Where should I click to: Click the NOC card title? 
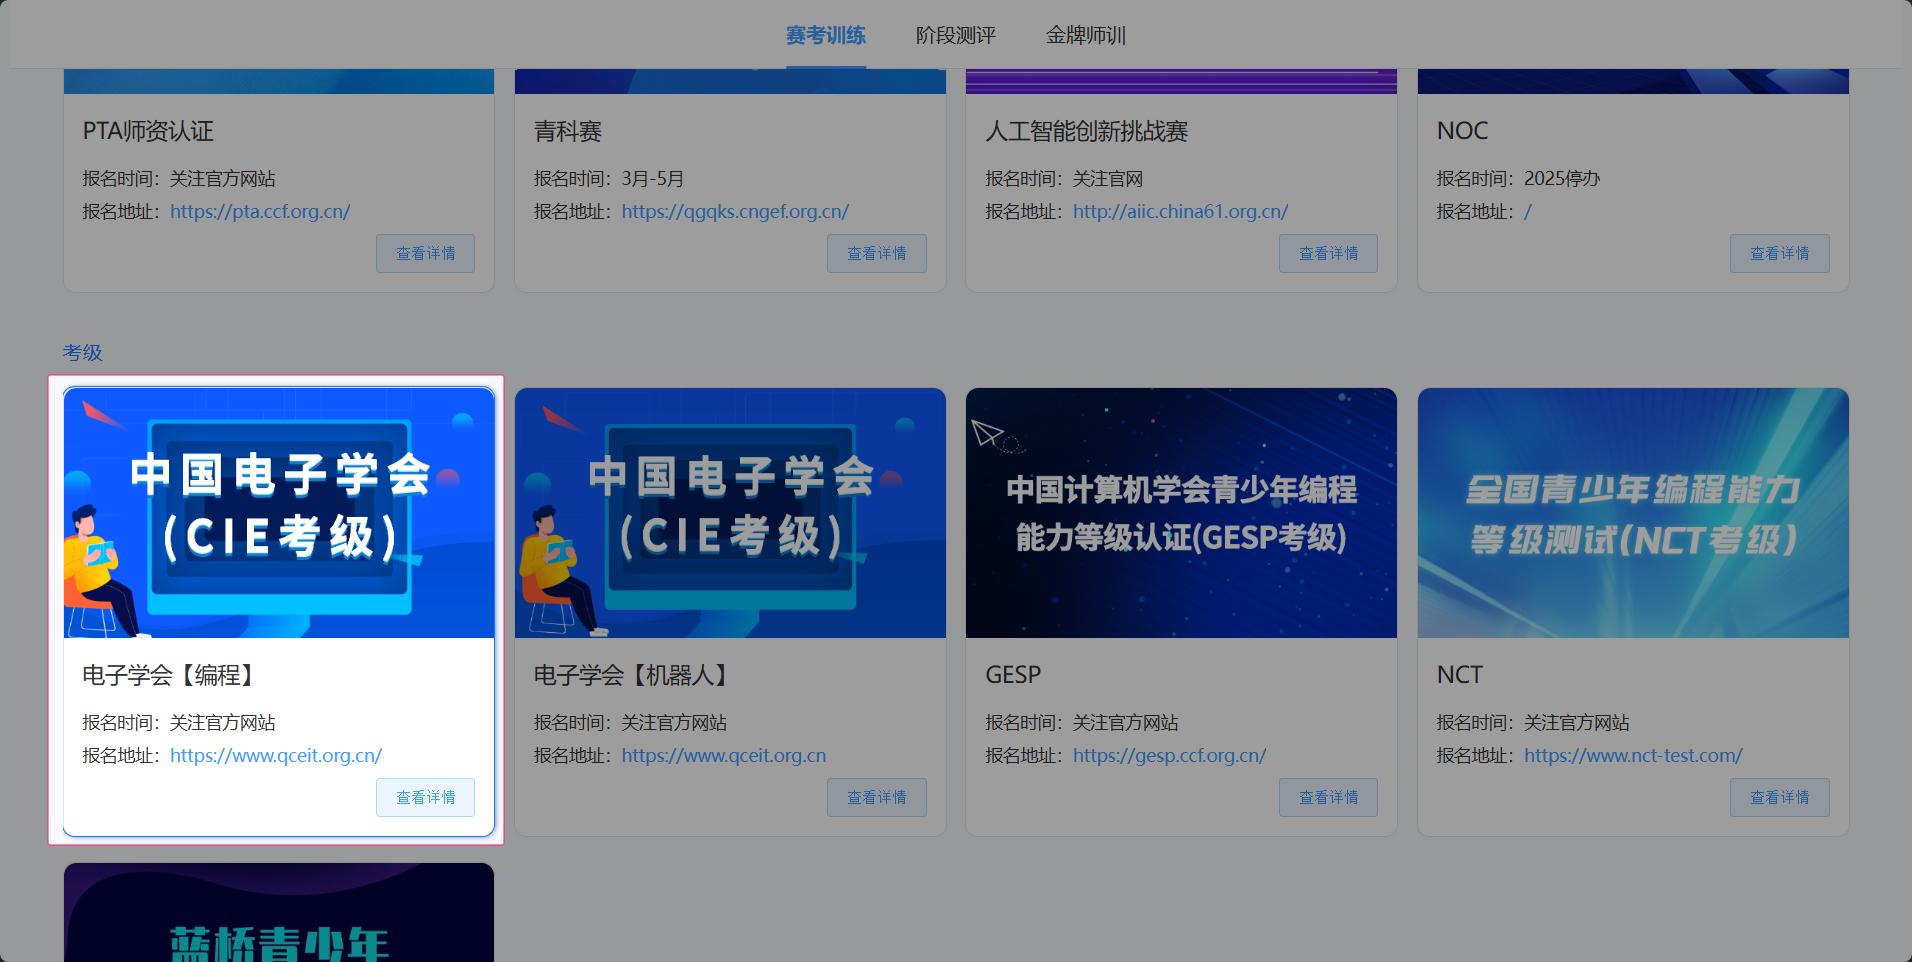click(x=1462, y=131)
